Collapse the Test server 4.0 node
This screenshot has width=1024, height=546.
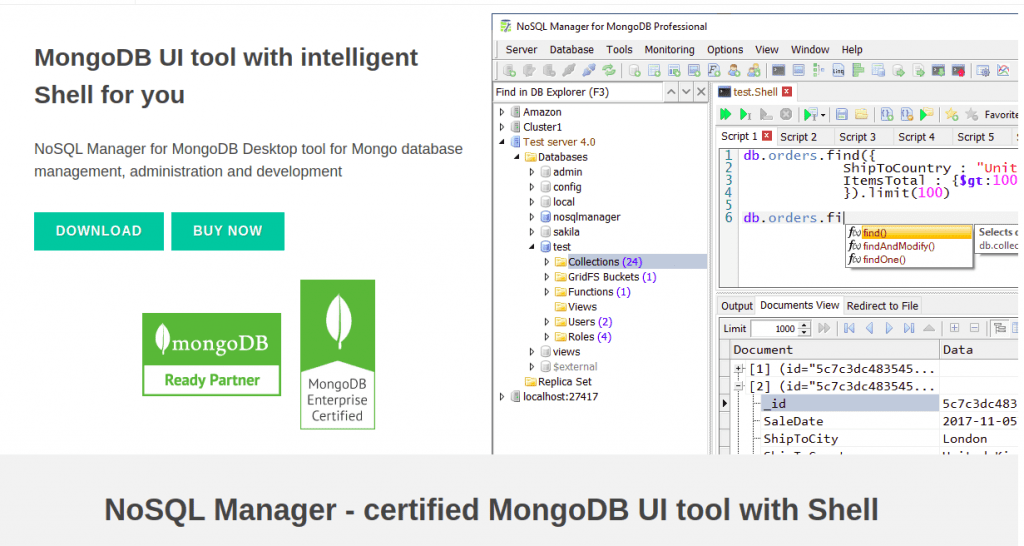pyautogui.click(x=502, y=142)
